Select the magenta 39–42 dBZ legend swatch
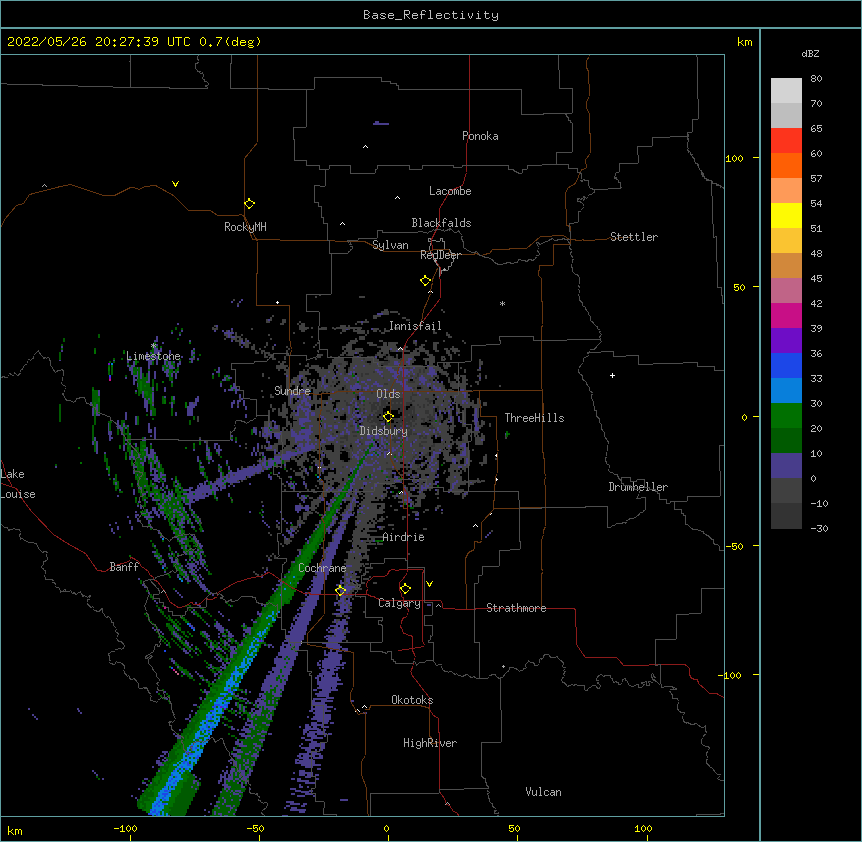 pyautogui.click(x=786, y=315)
